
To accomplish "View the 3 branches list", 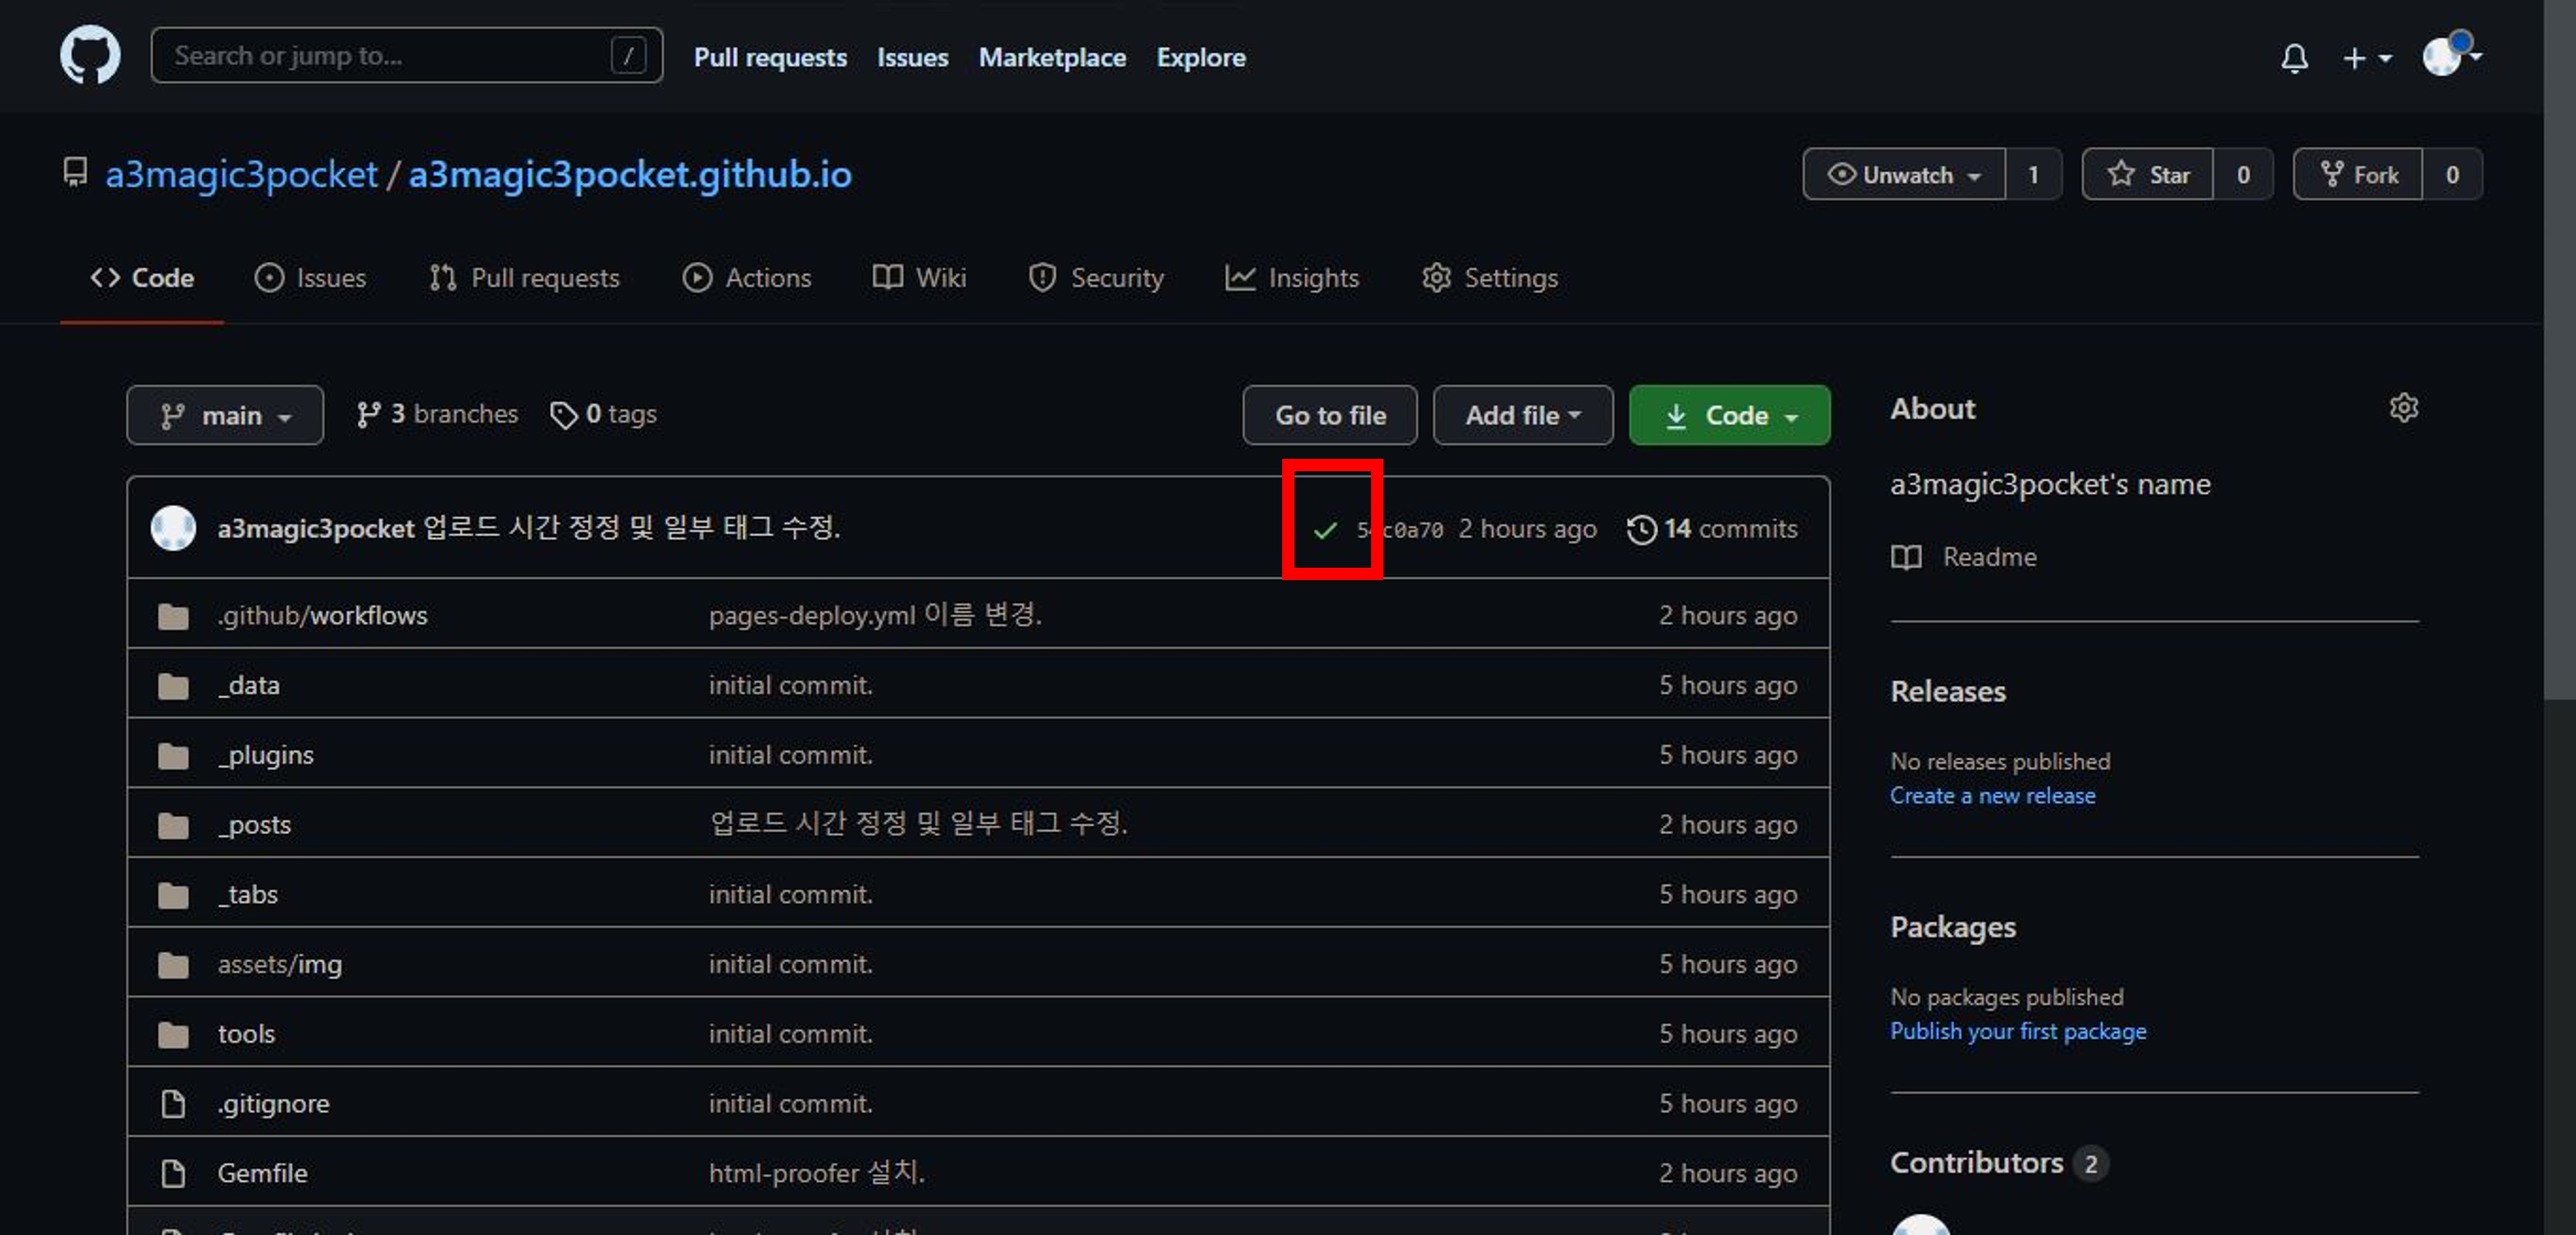I will click(x=437, y=414).
